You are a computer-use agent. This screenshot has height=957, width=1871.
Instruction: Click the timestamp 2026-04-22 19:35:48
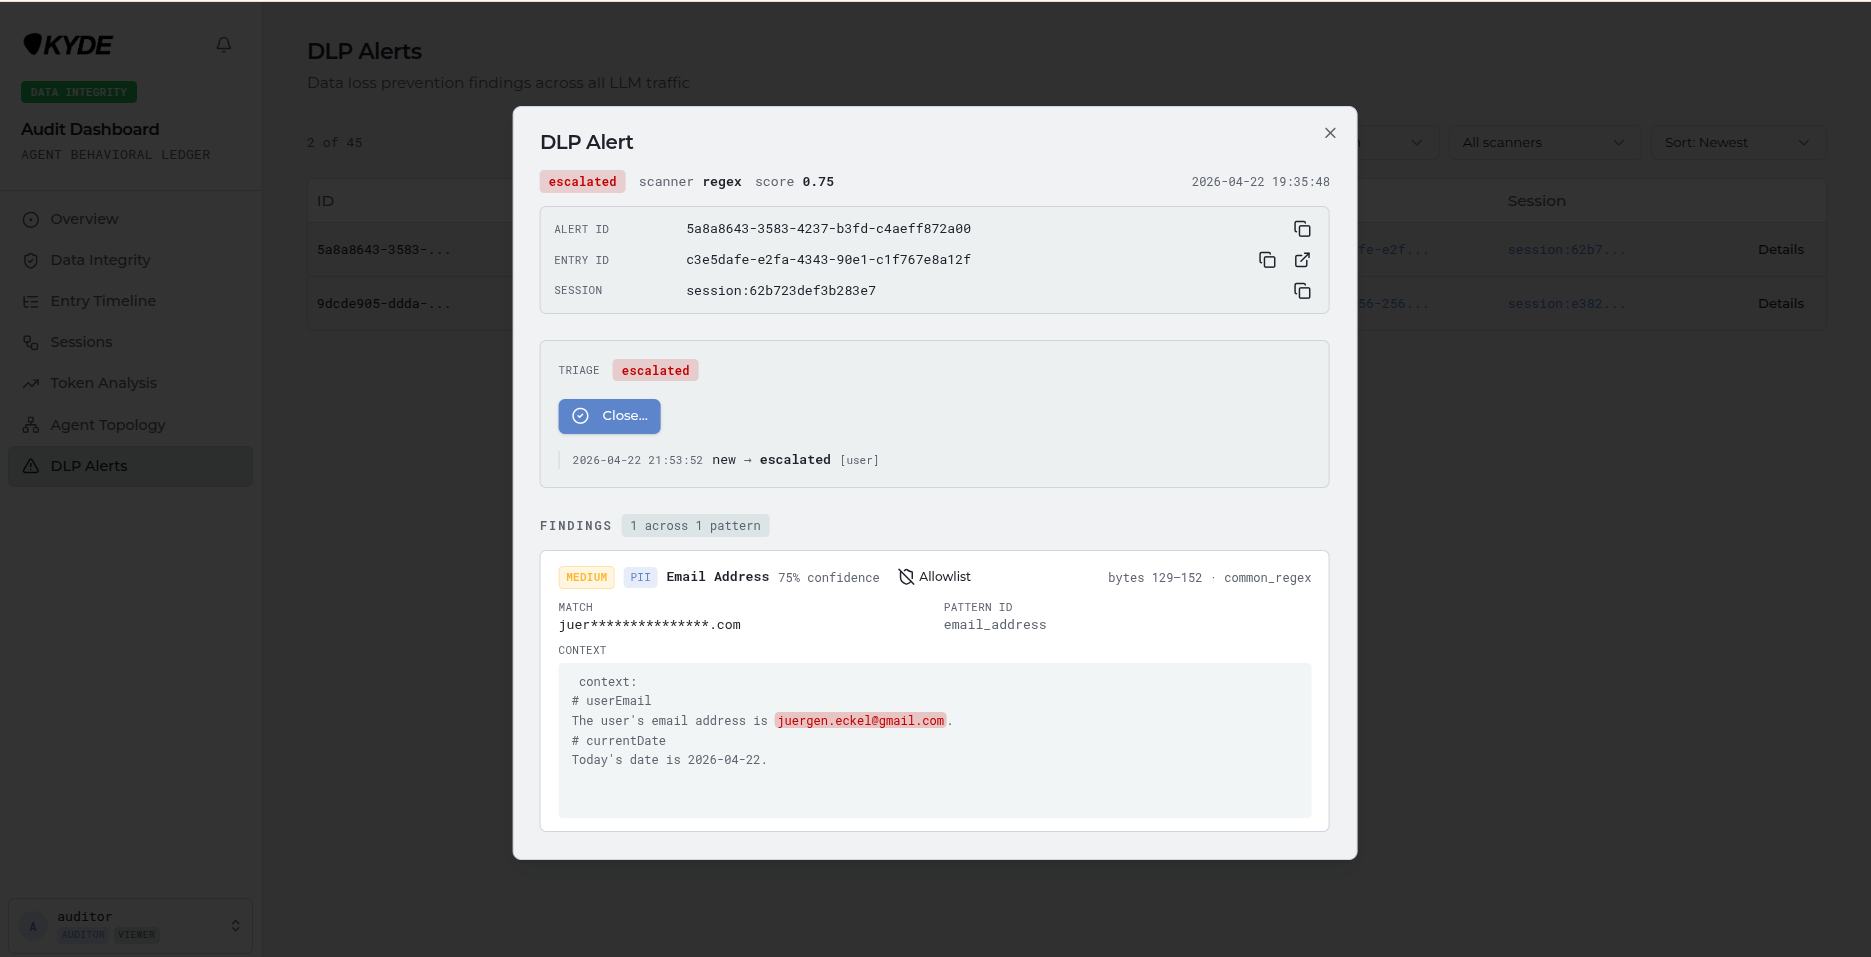tap(1260, 182)
